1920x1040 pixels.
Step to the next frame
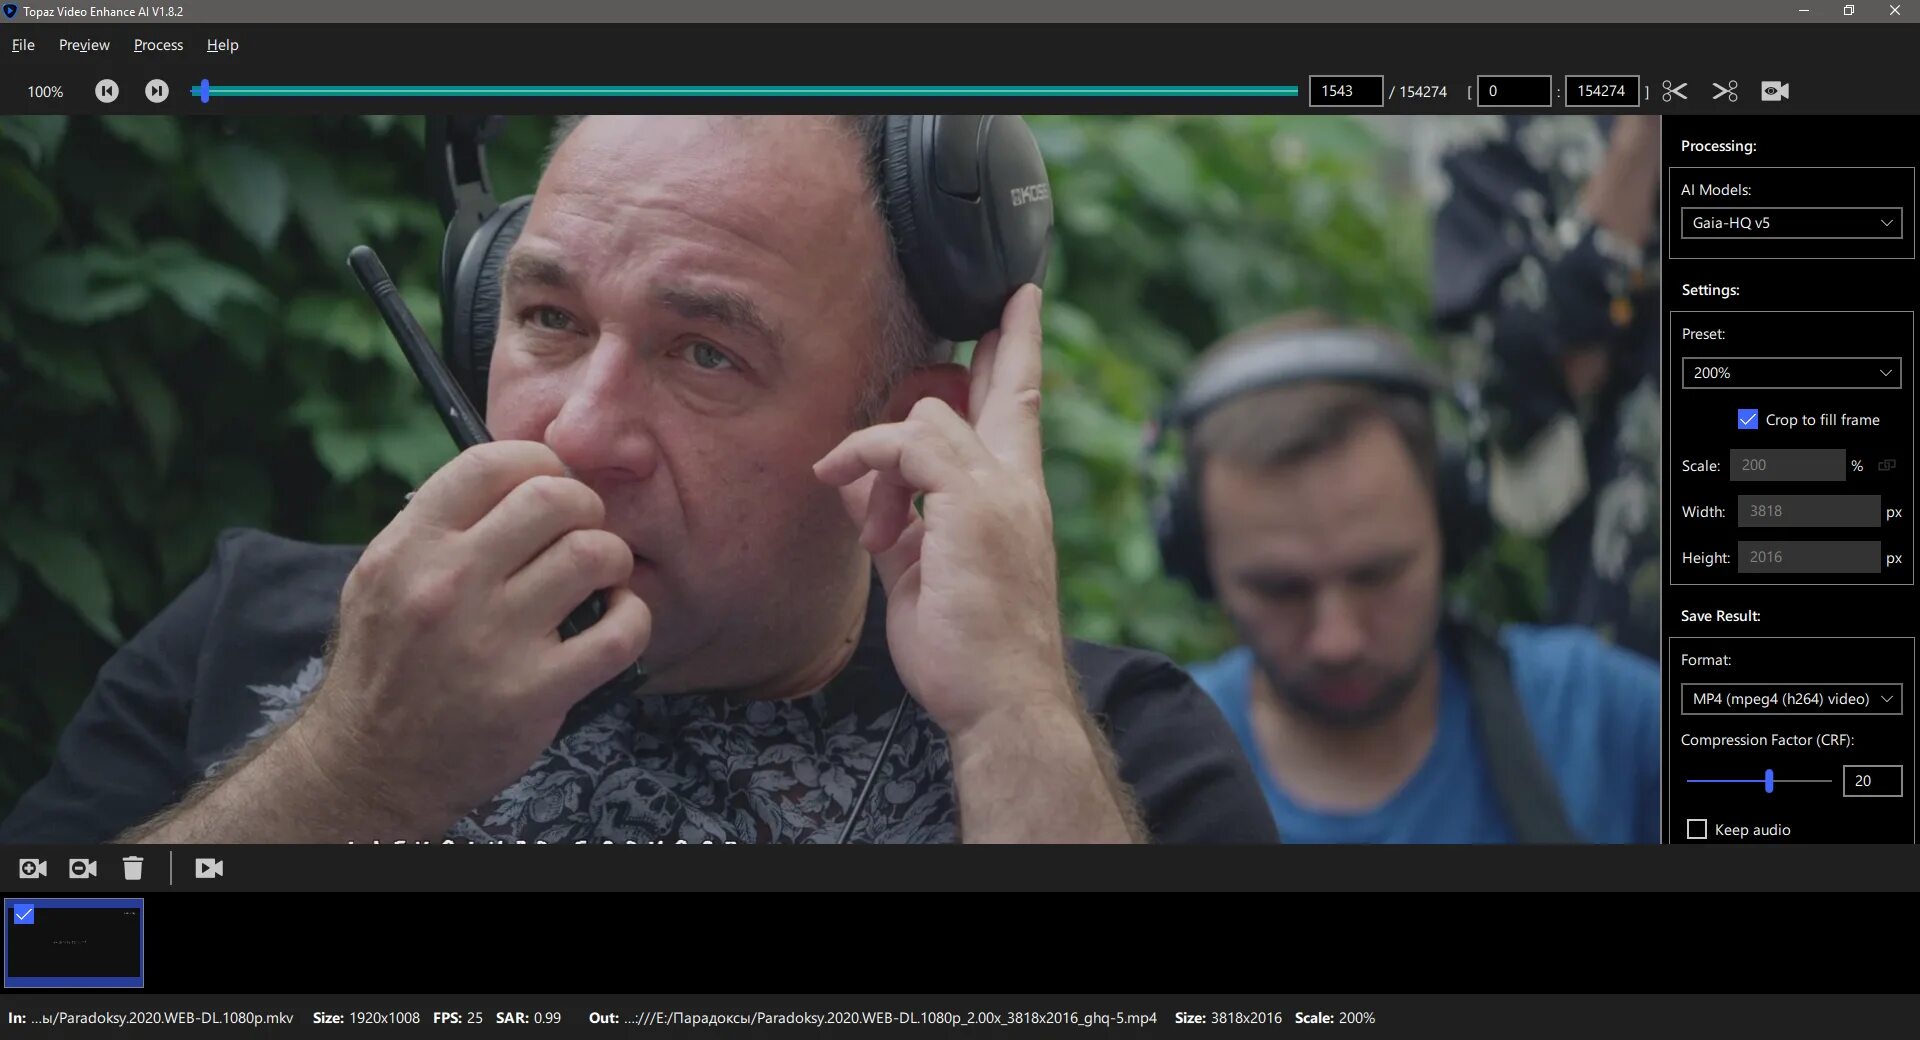(157, 91)
